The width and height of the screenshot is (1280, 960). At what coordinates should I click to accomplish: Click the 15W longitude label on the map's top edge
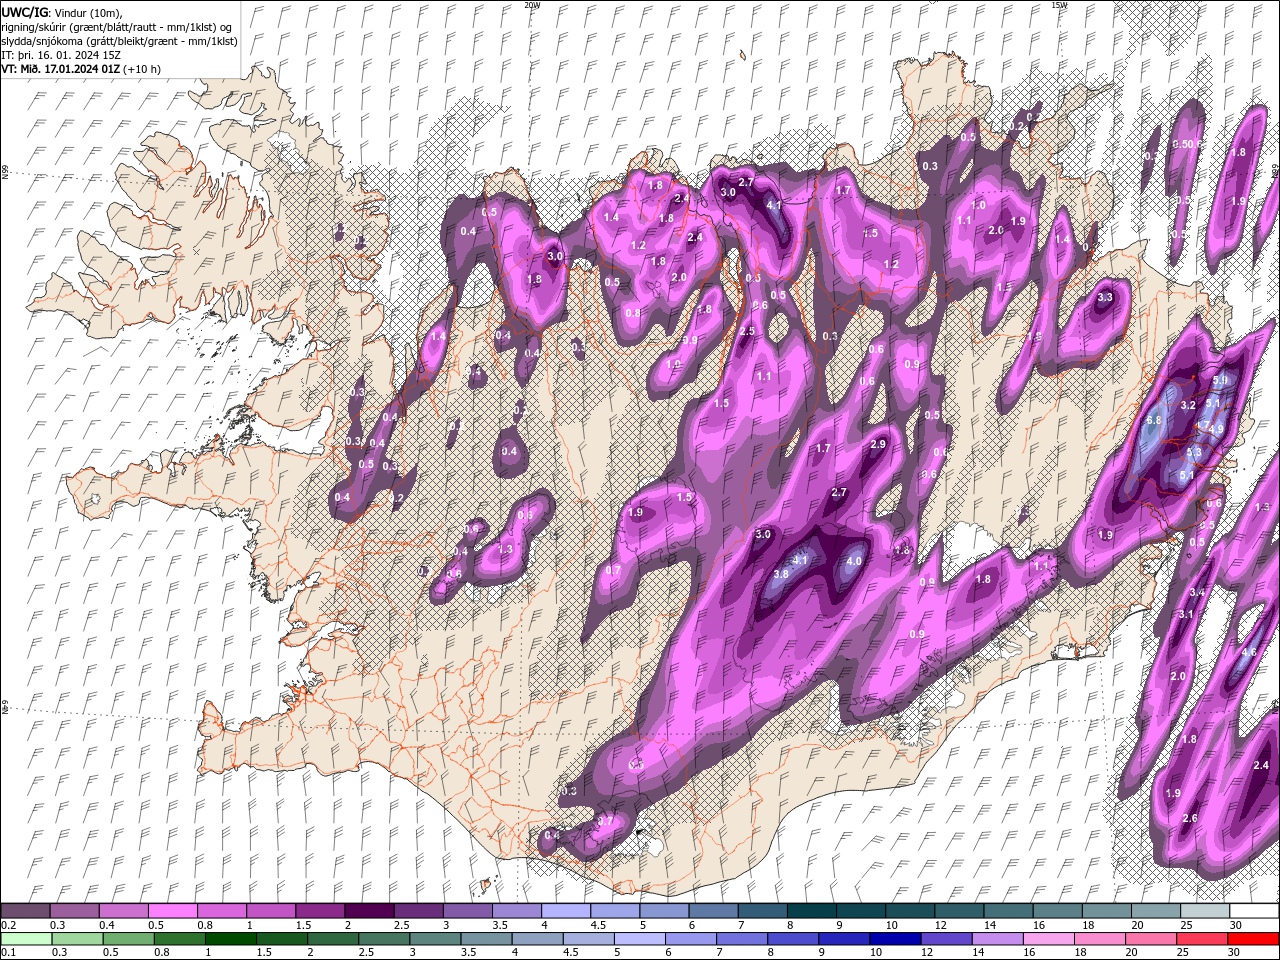(x=1058, y=5)
